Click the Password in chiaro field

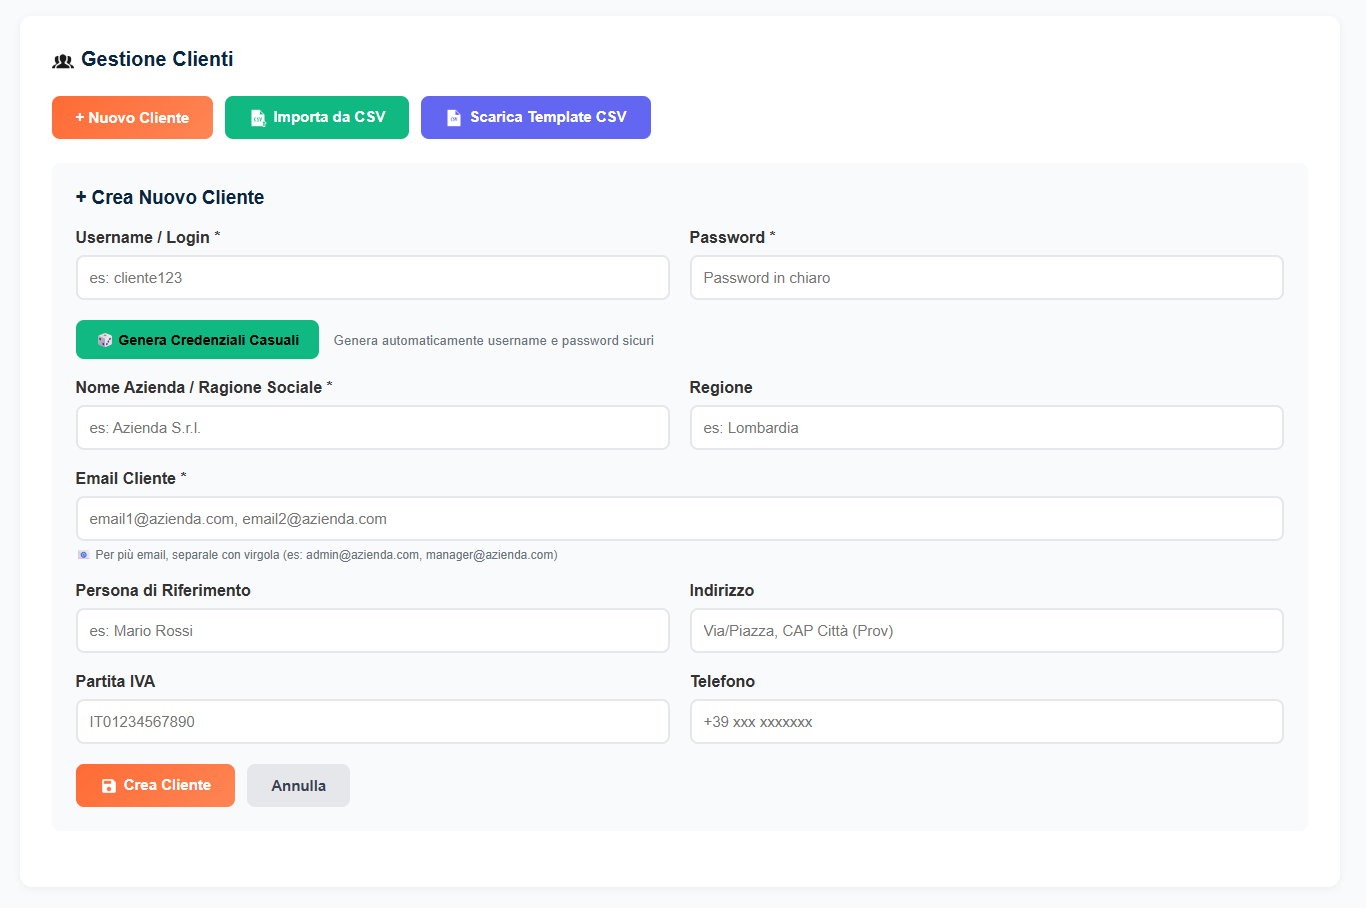tap(986, 277)
